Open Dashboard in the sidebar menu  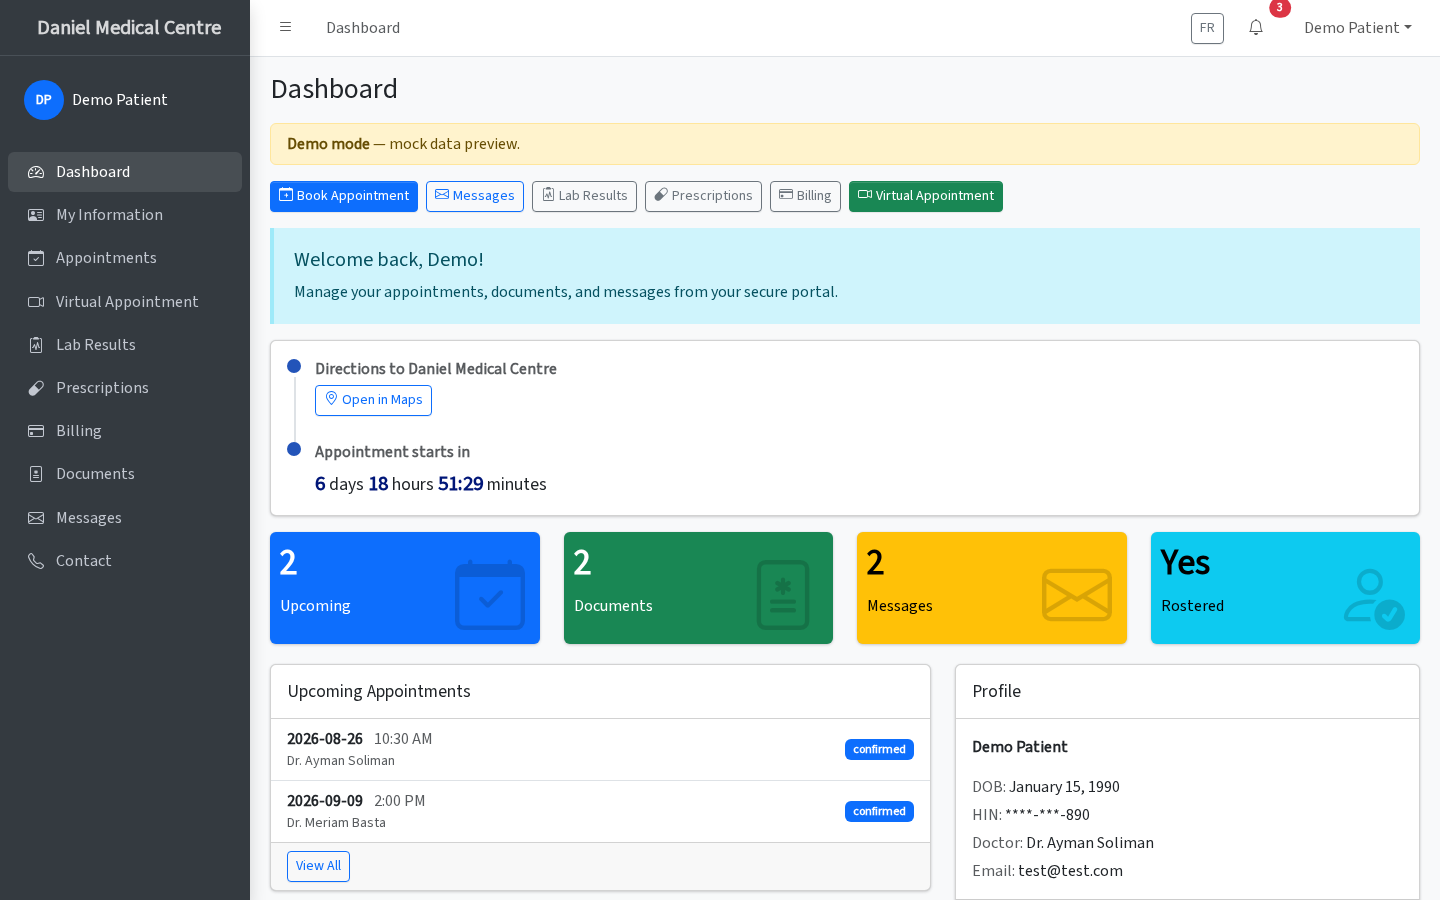click(x=125, y=172)
